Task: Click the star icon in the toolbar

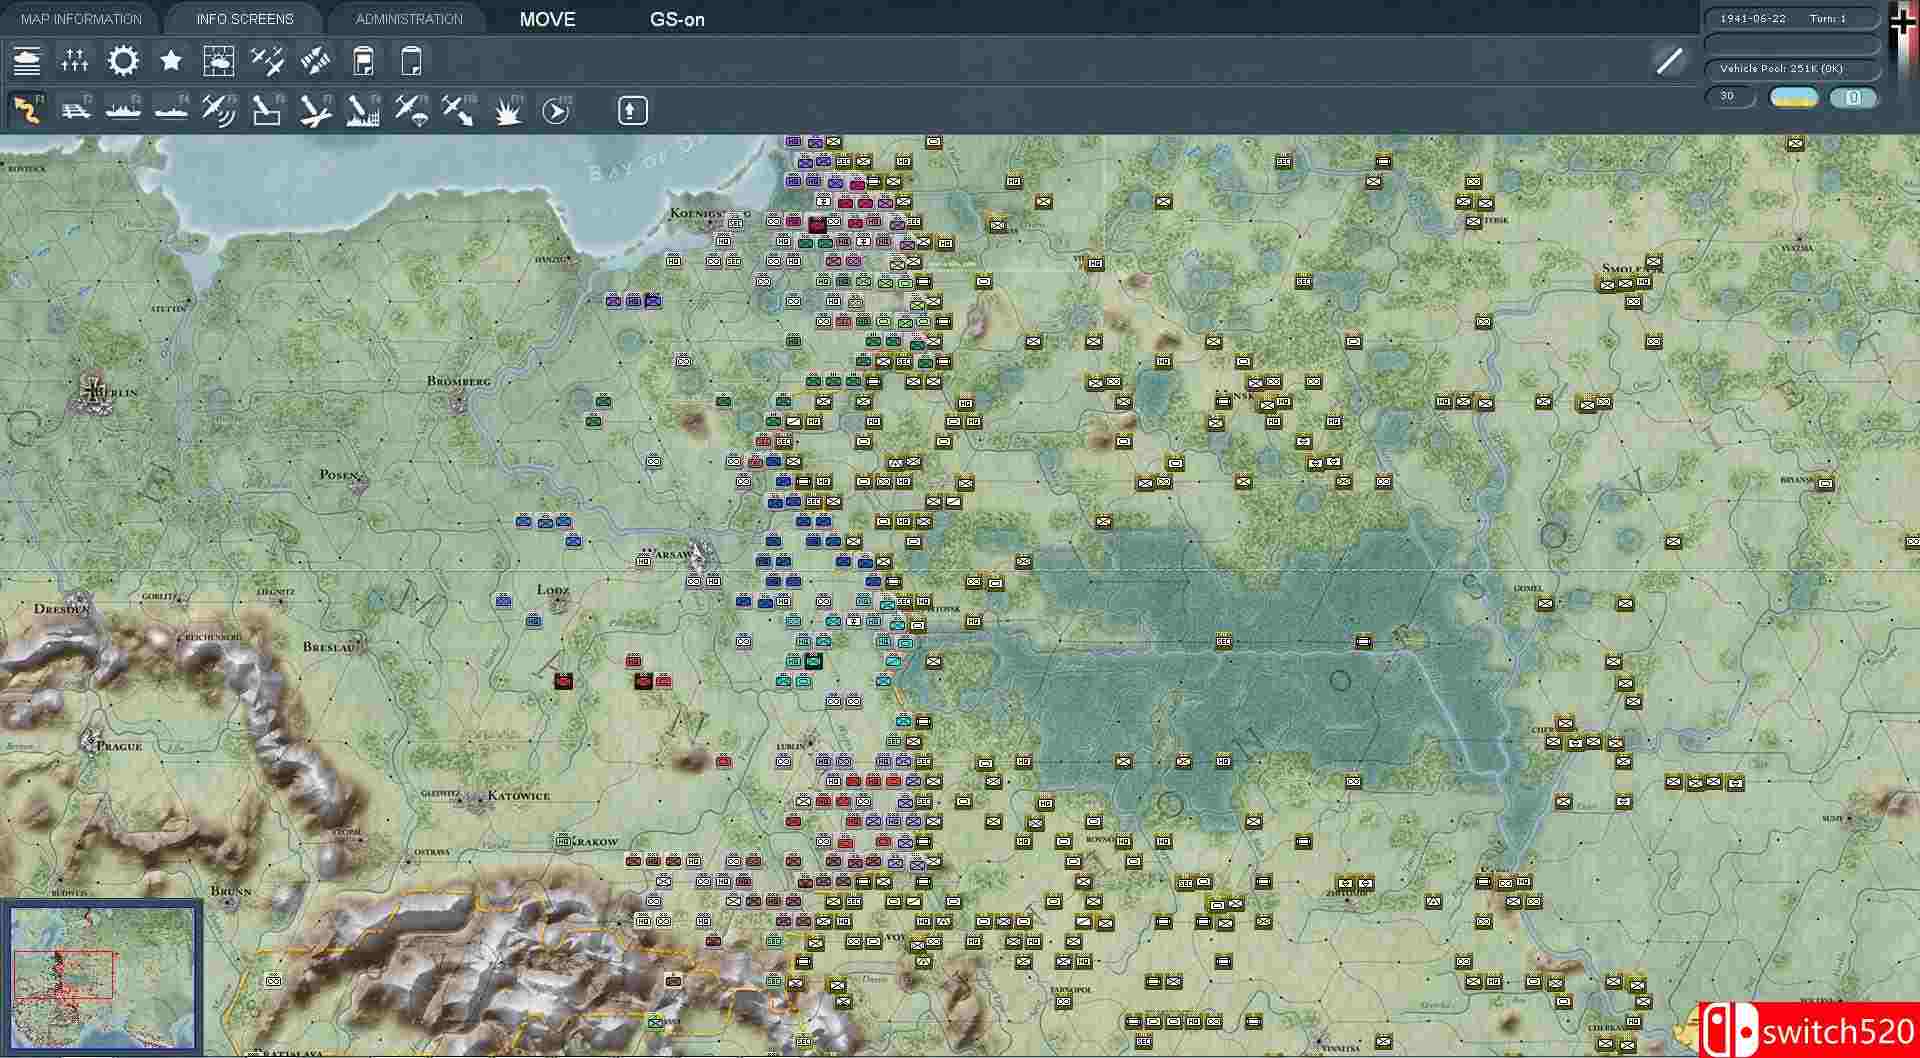Action: [x=171, y=61]
